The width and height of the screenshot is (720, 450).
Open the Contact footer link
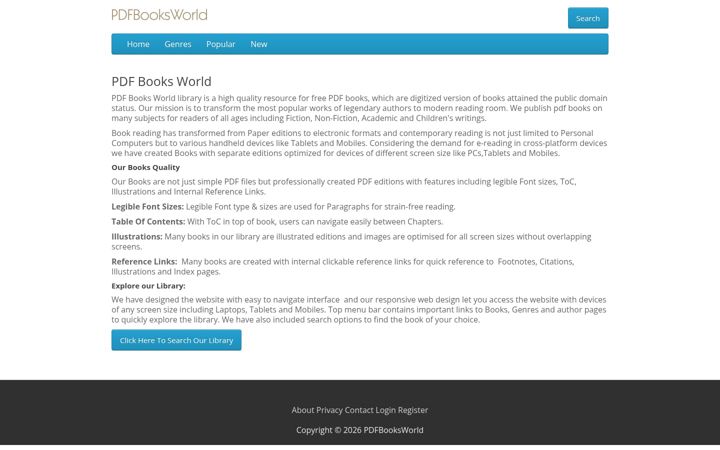pos(359,410)
